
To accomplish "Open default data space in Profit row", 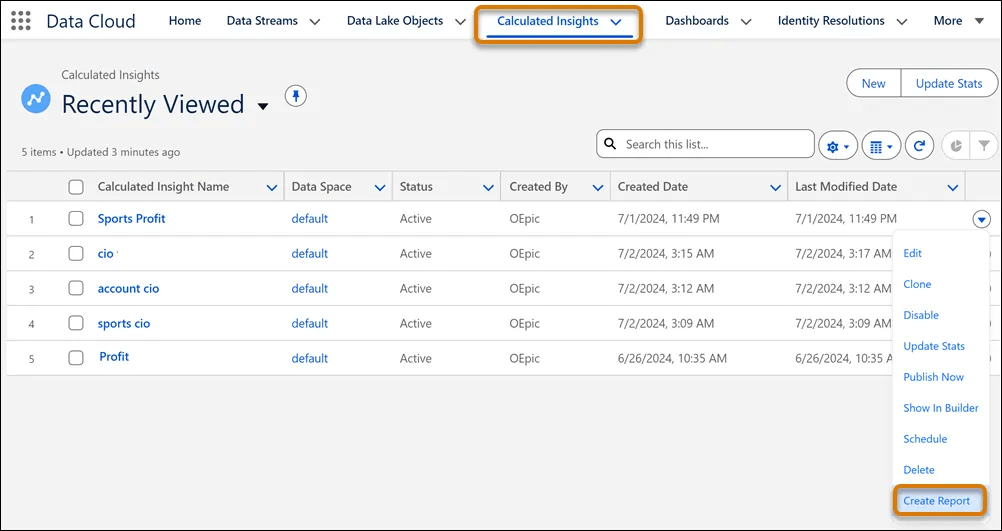I will tap(309, 358).
